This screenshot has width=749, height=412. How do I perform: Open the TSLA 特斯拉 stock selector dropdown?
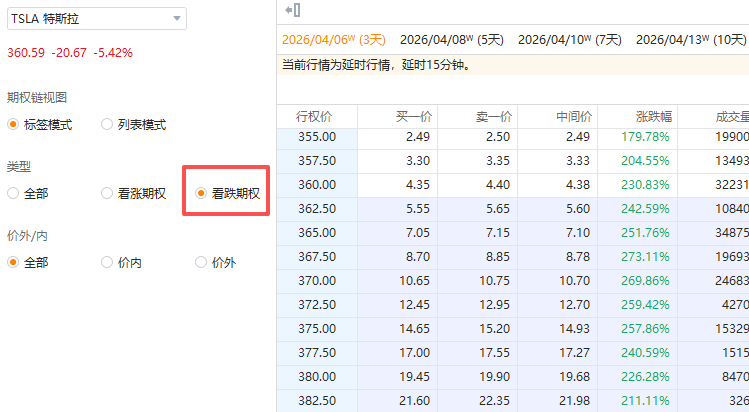[96, 19]
